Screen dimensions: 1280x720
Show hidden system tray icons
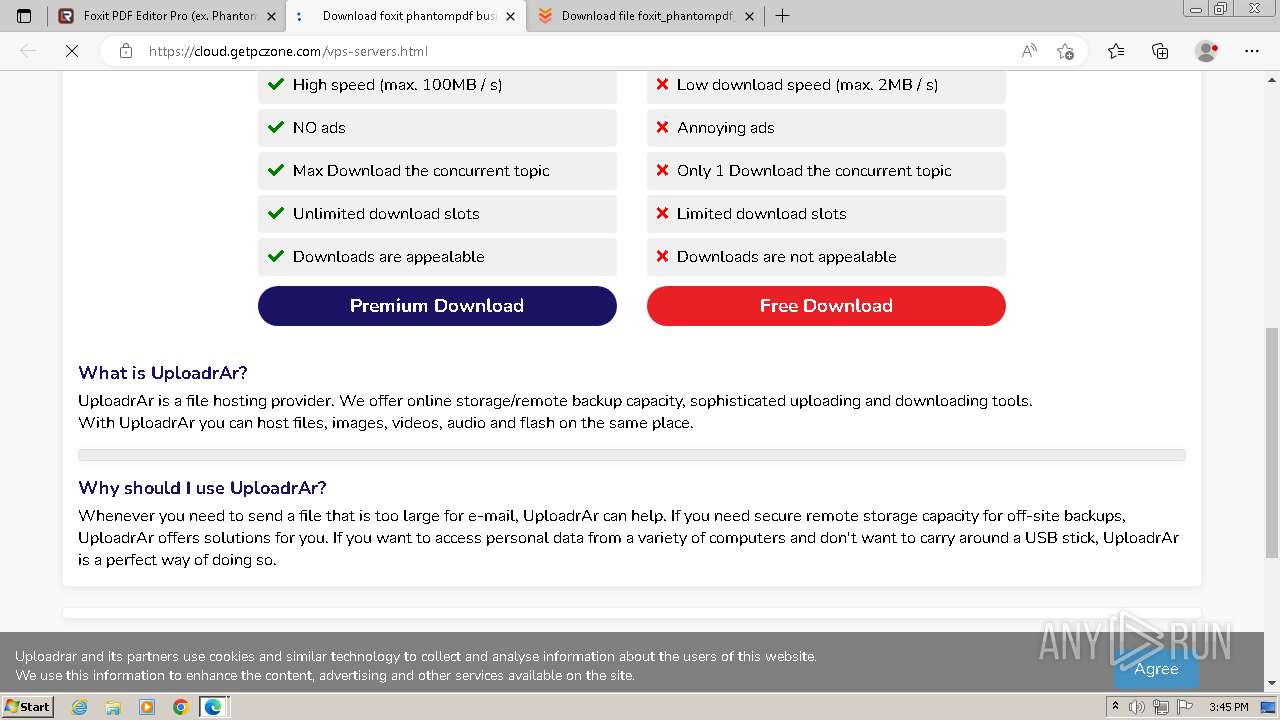click(x=1115, y=707)
